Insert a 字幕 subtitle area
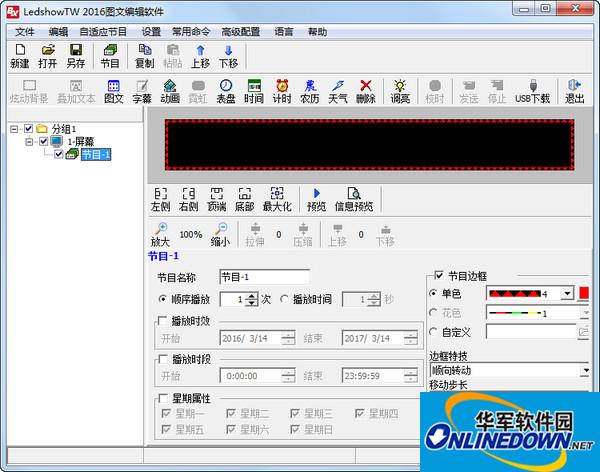This screenshot has width=600, height=472. click(x=142, y=91)
